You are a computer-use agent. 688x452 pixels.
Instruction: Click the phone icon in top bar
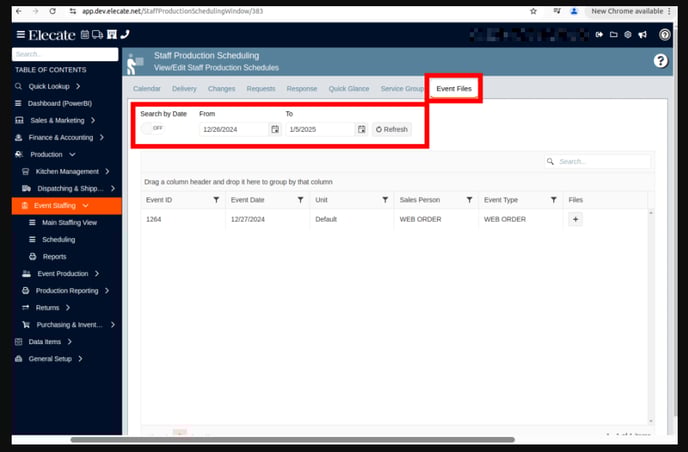pyautogui.click(x=125, y=34)
